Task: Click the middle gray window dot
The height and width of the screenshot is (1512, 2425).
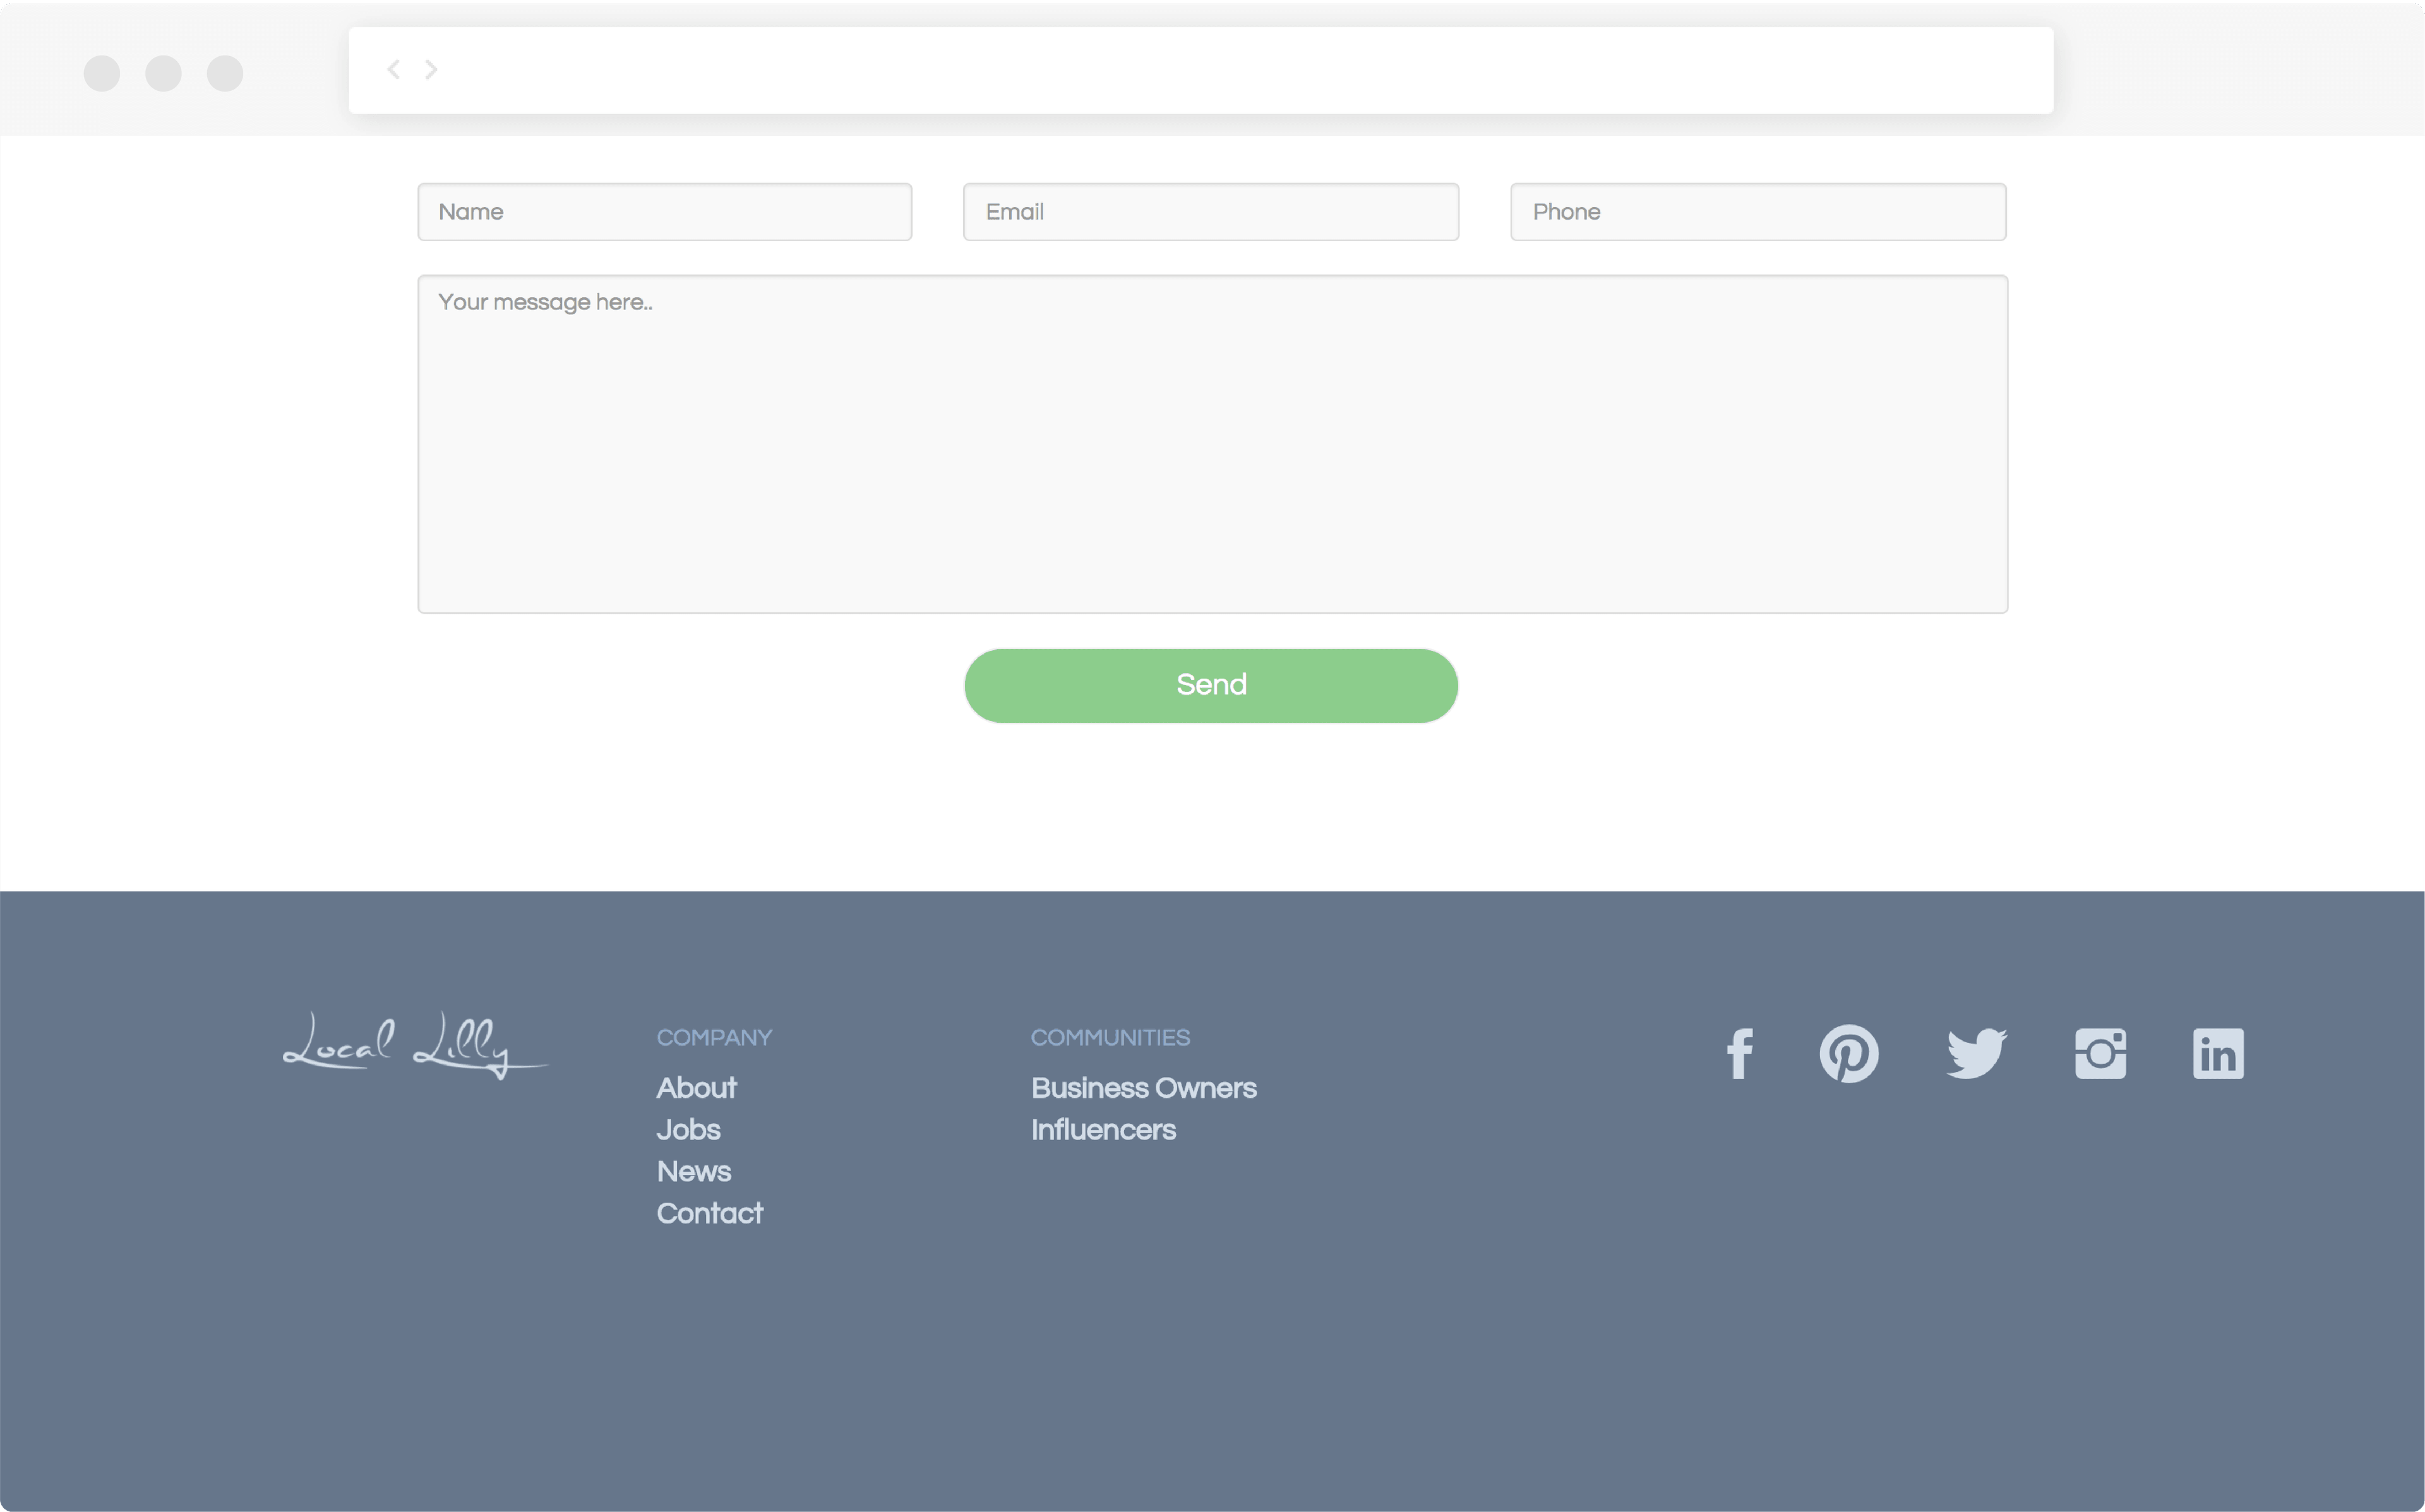Action: point(163,73)
